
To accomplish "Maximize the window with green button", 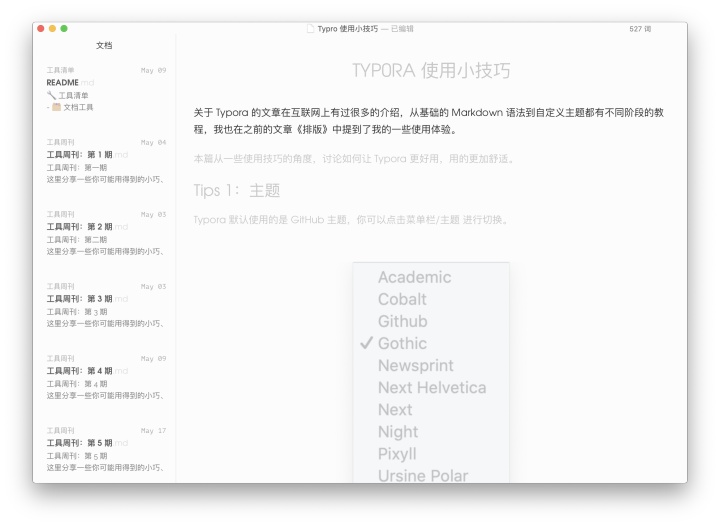I will click(64, 28).
